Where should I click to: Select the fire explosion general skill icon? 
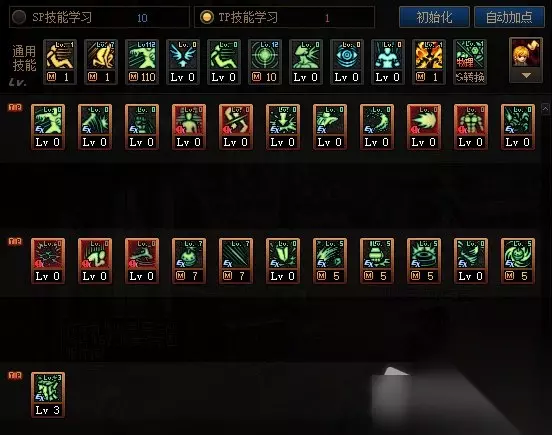[x=429, y=62]
